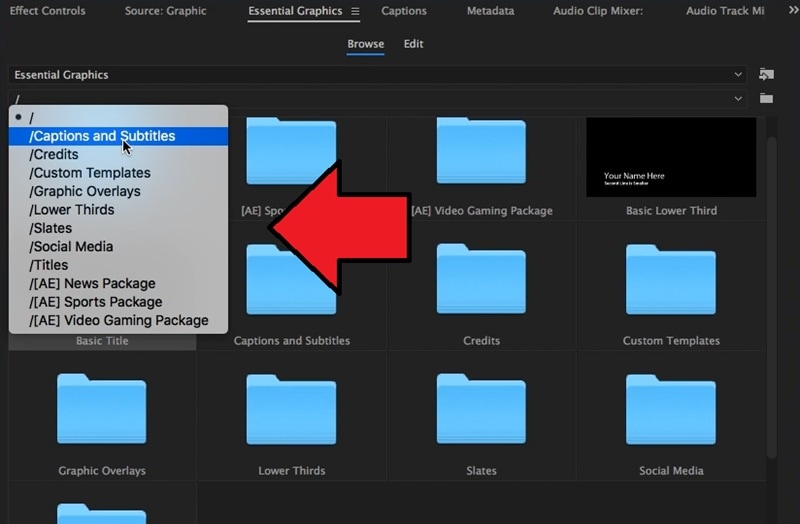
Task: Click the folder path dropdown arrow
Action: pyautogui.click(x=738, y=98)
